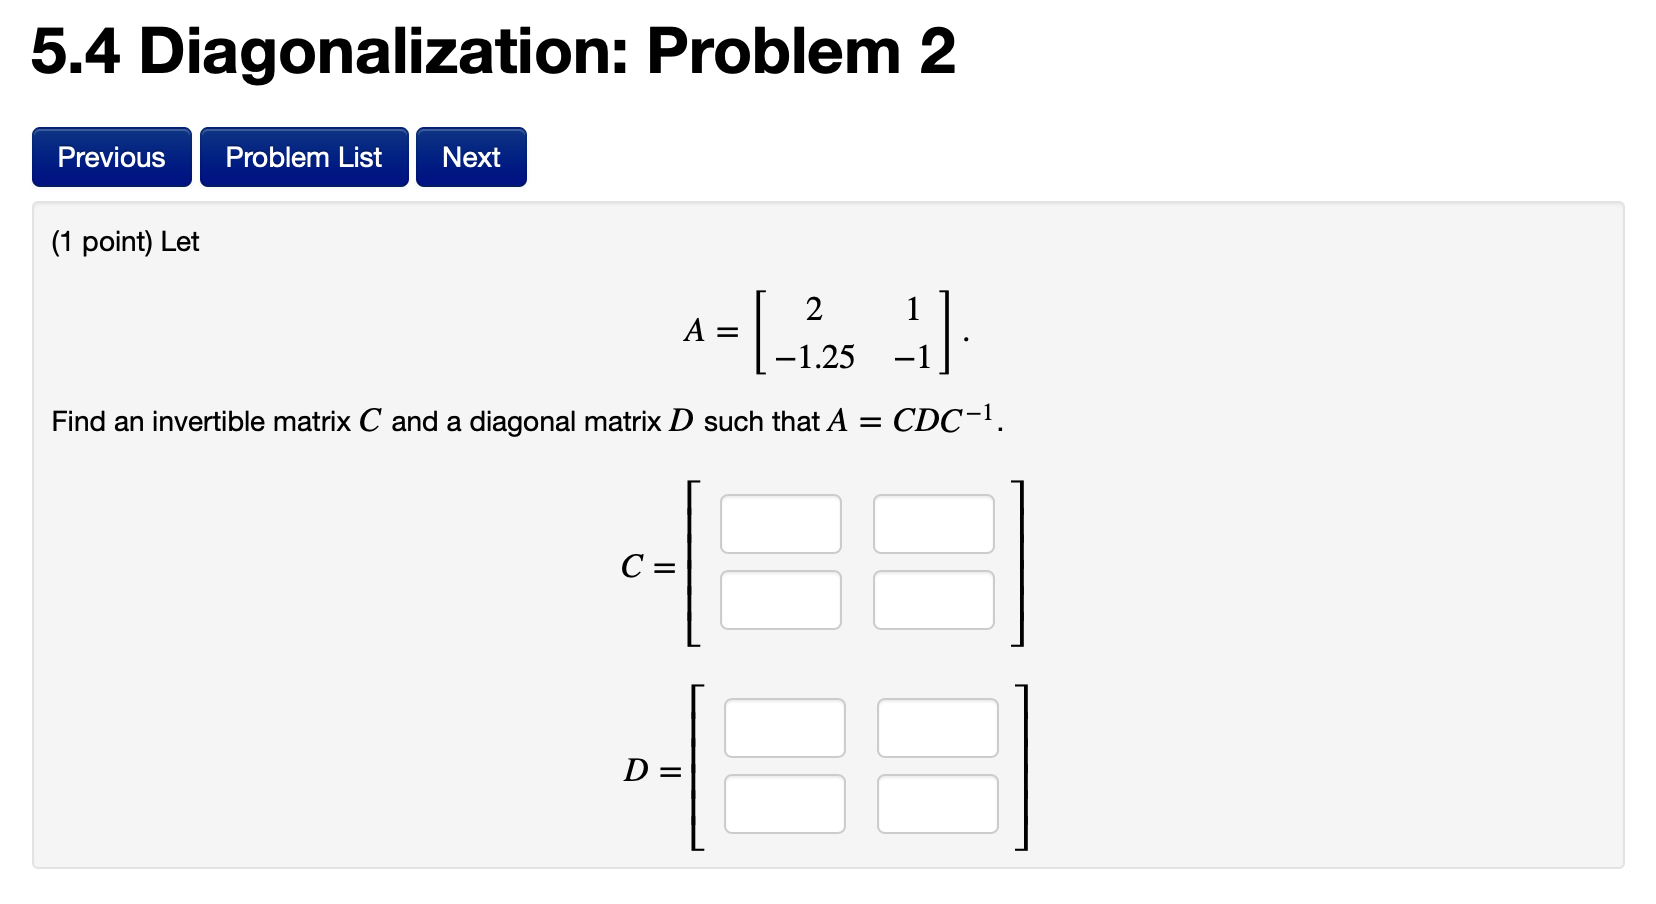Click the displayed matrix A equation
Screen dimensions: 1656x904
820,332
